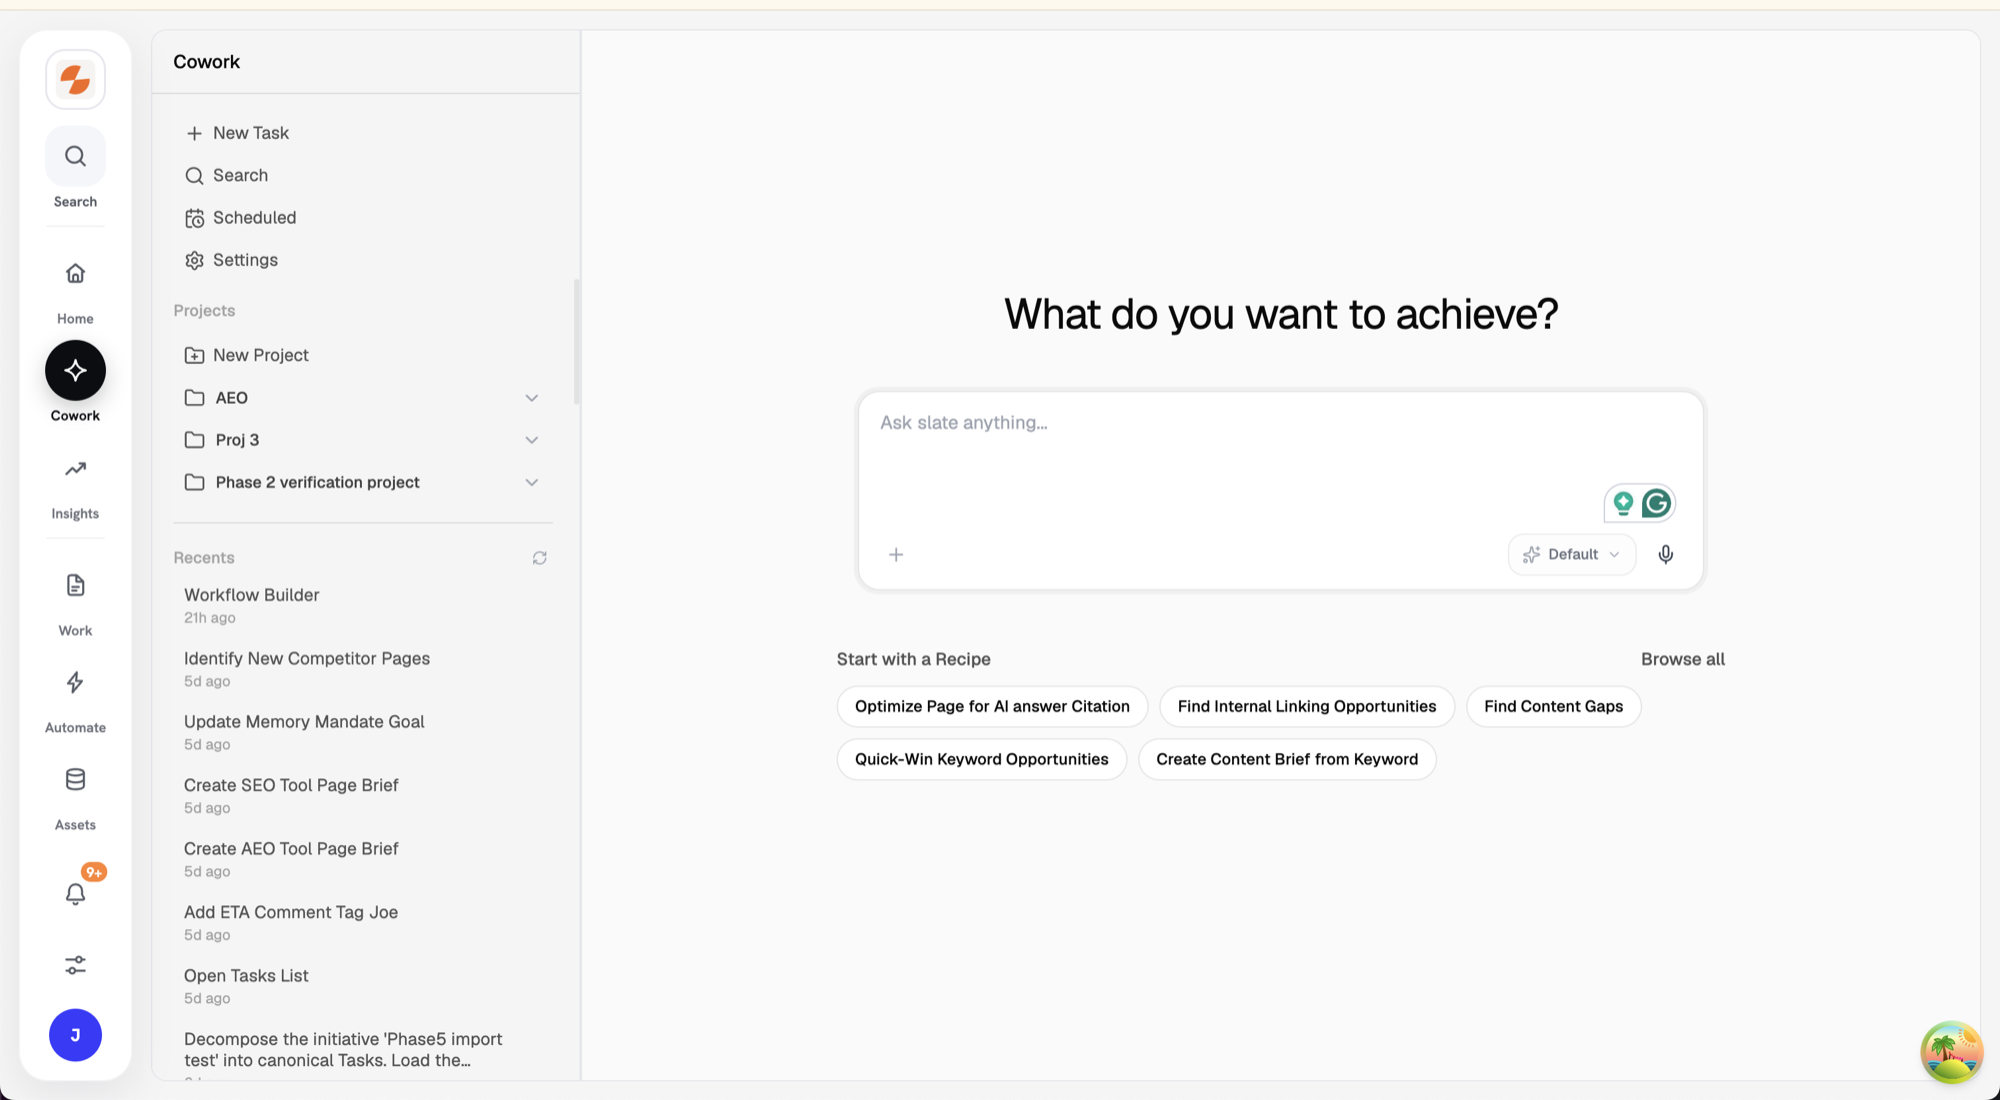
Task: Choose Find Internal Linking Opportunities recipe
Action: coord(1306,706)
